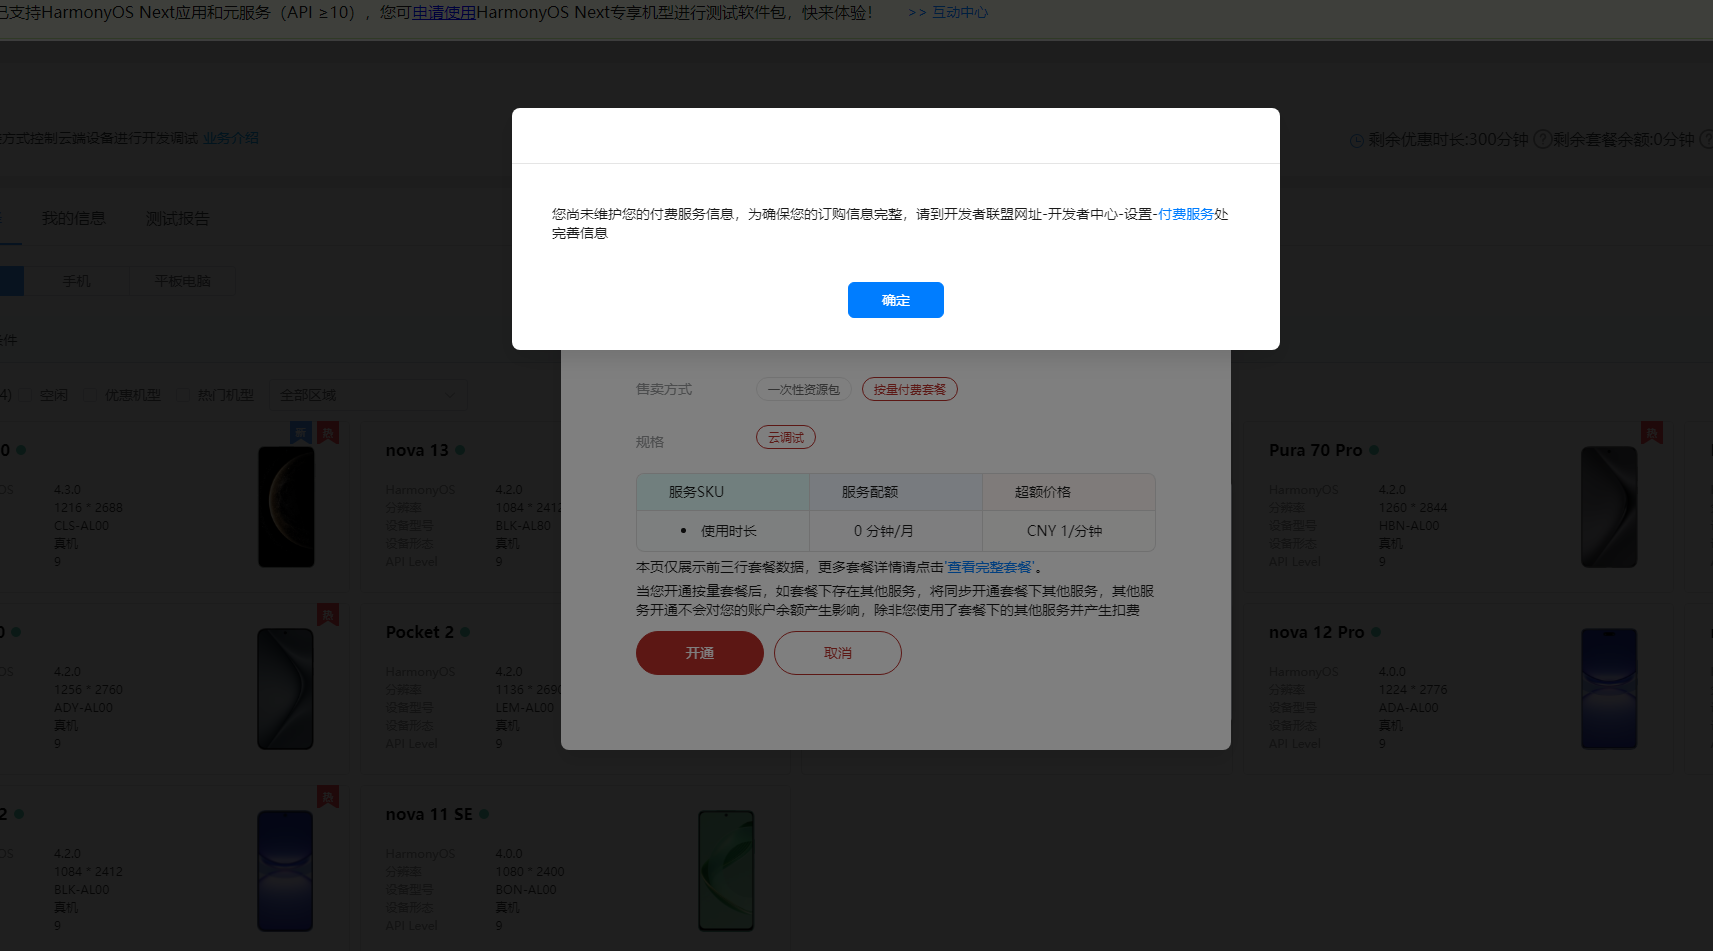Screen dimensions: 1713x951
Task: Click the ADY-AL00 phone thumbnail
Action: pos(285,689)
